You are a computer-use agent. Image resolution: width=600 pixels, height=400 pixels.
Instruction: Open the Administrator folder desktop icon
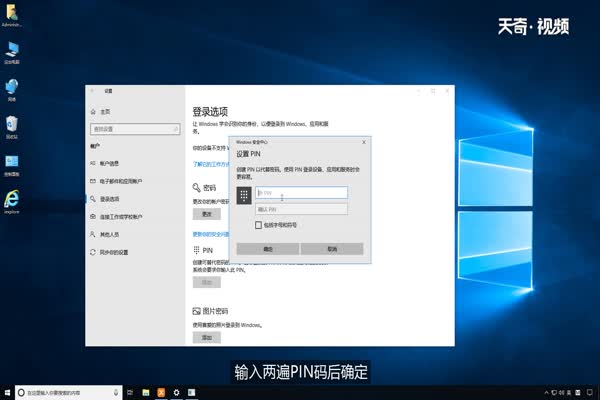point(12,15)
